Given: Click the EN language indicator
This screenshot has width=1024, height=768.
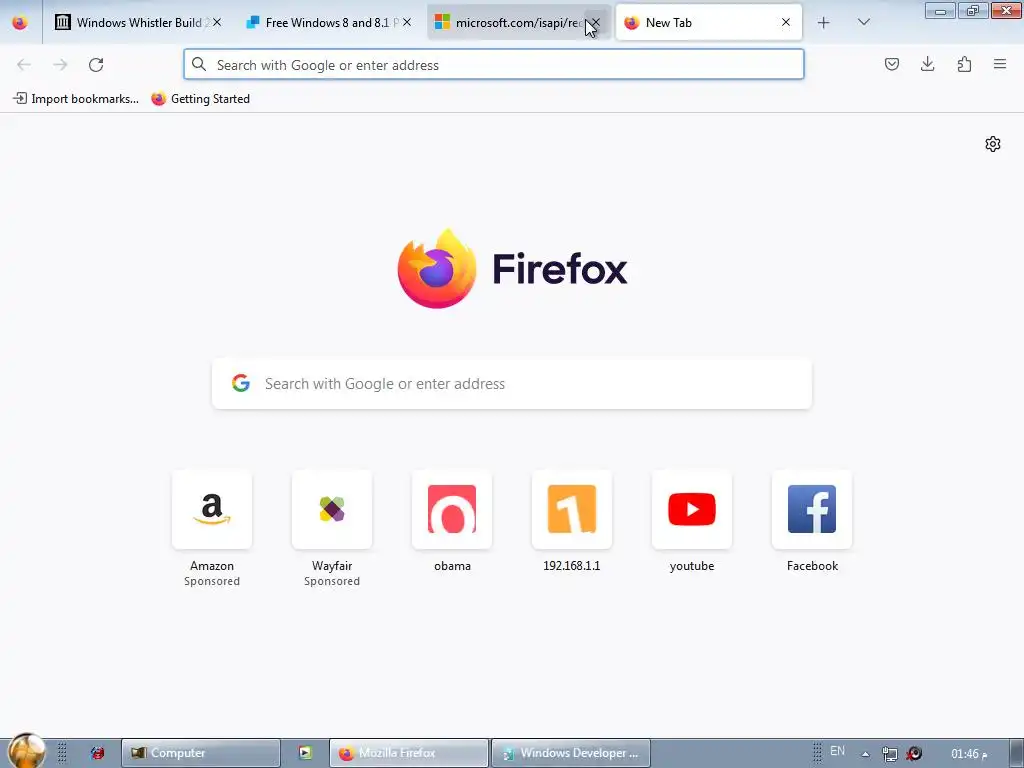Looking at the screenshot, I should (837, 751).
